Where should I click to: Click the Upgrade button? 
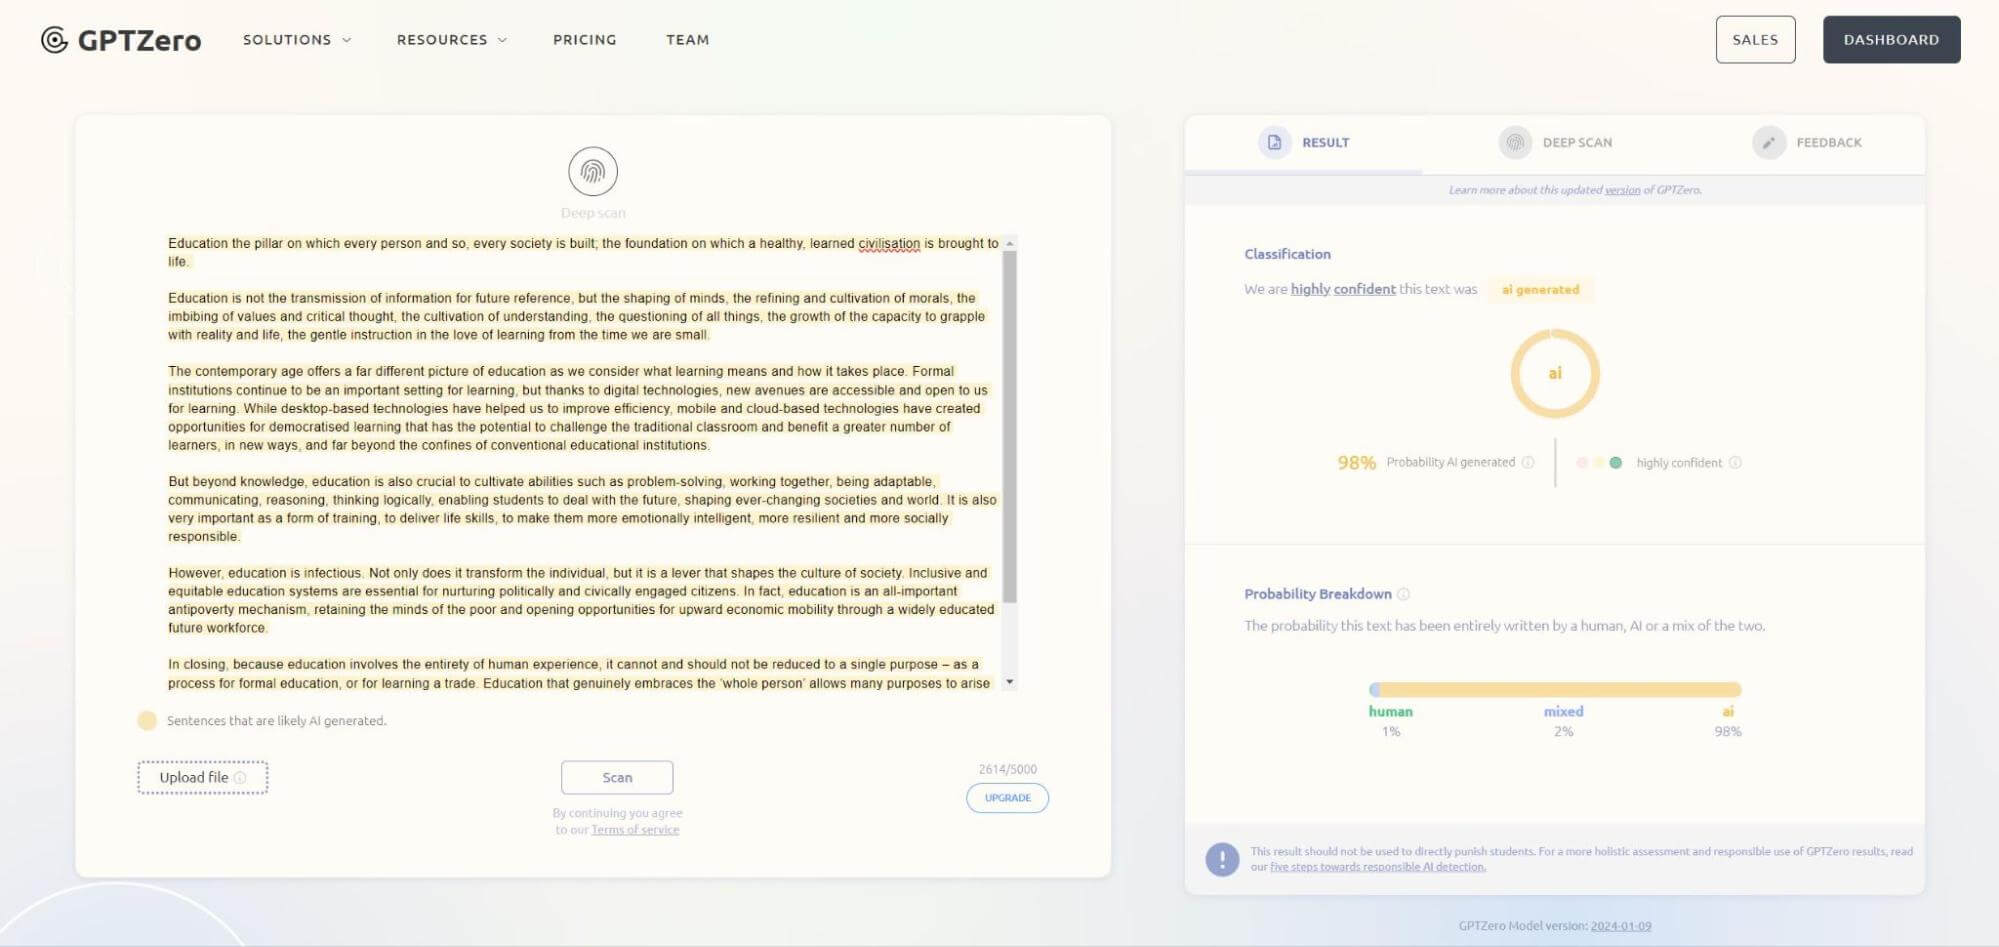1007,798
